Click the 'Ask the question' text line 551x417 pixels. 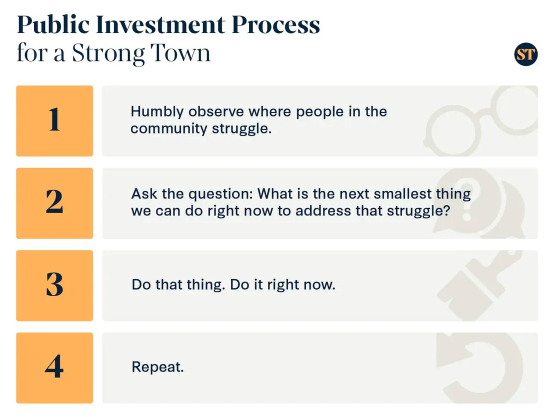(300, 194)
